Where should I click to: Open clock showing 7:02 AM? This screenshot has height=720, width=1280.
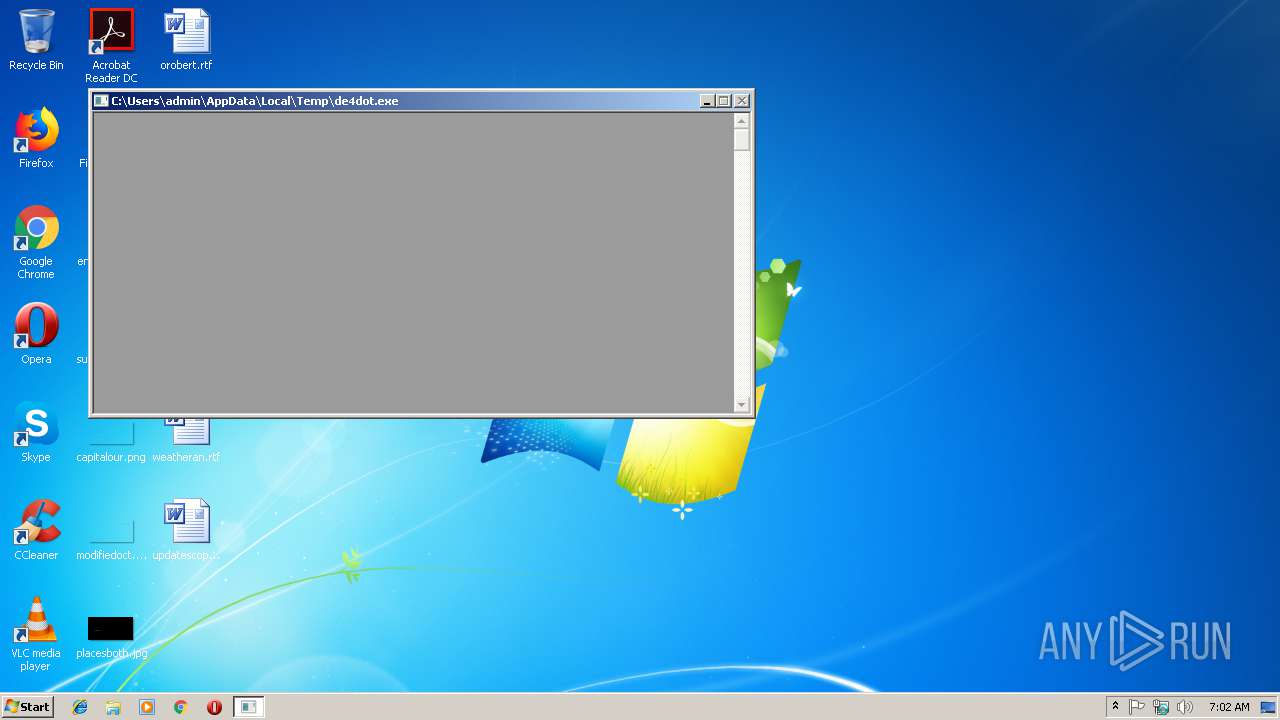[x=1229, y=707]
